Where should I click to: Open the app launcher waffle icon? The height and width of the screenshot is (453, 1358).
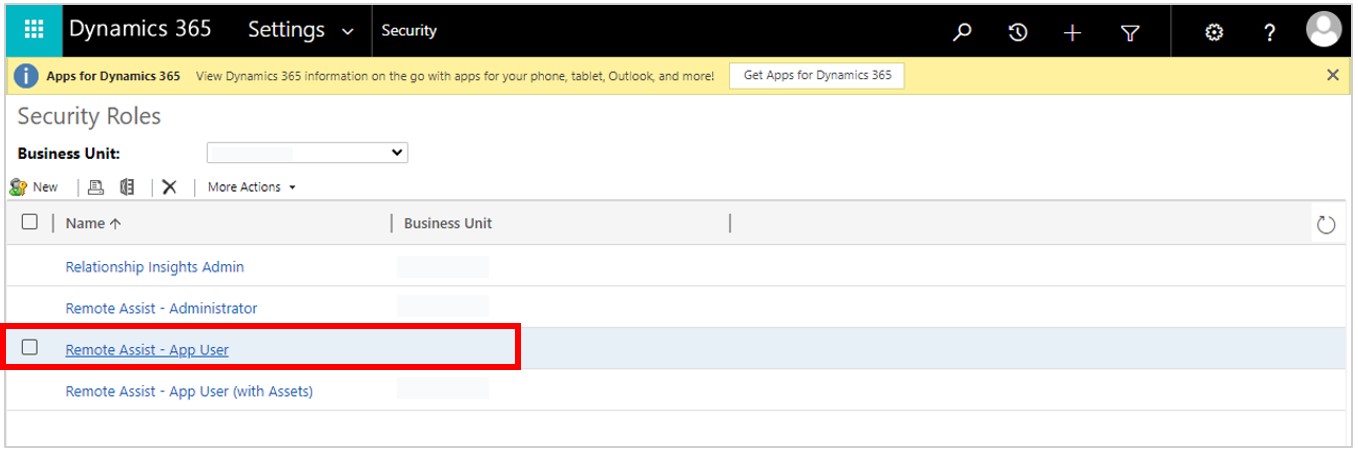(x=33, y=31)
